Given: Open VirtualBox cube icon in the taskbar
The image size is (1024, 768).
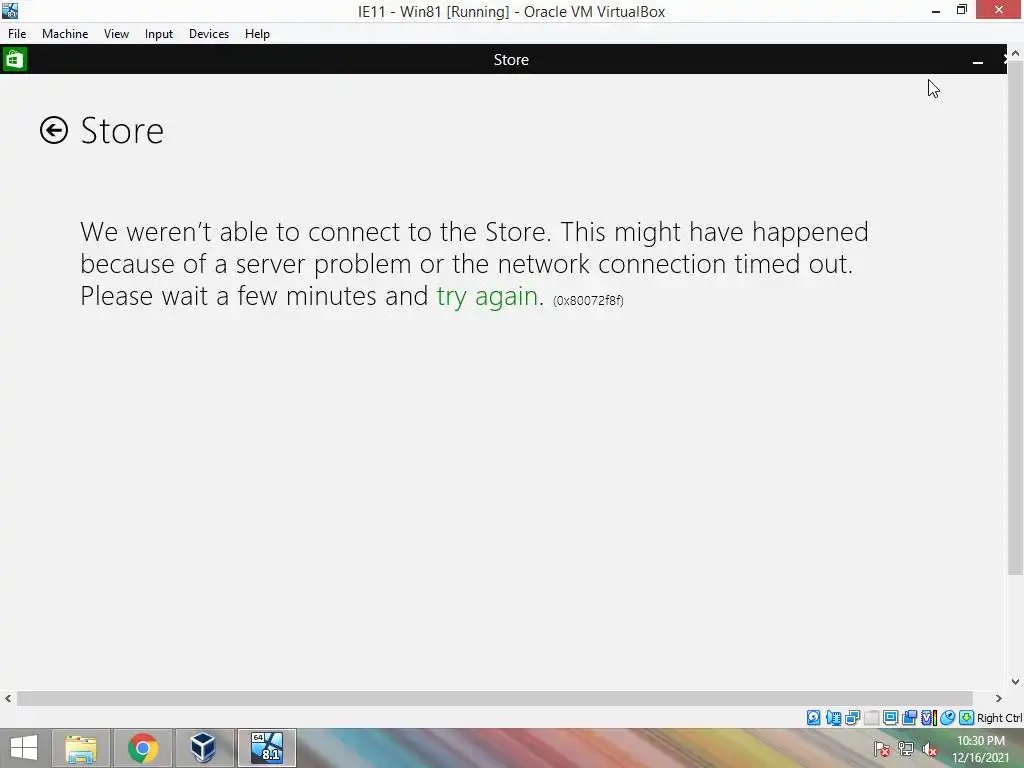Looking at the screenshot, I should [204, 748].
